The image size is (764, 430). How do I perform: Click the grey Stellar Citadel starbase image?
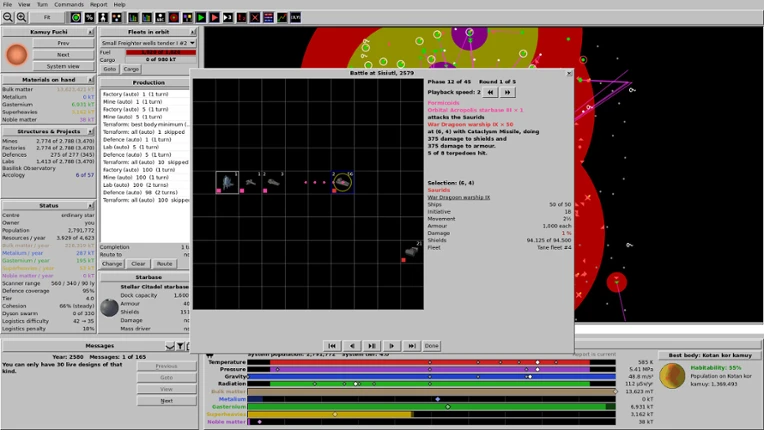[x=109, y=308]
